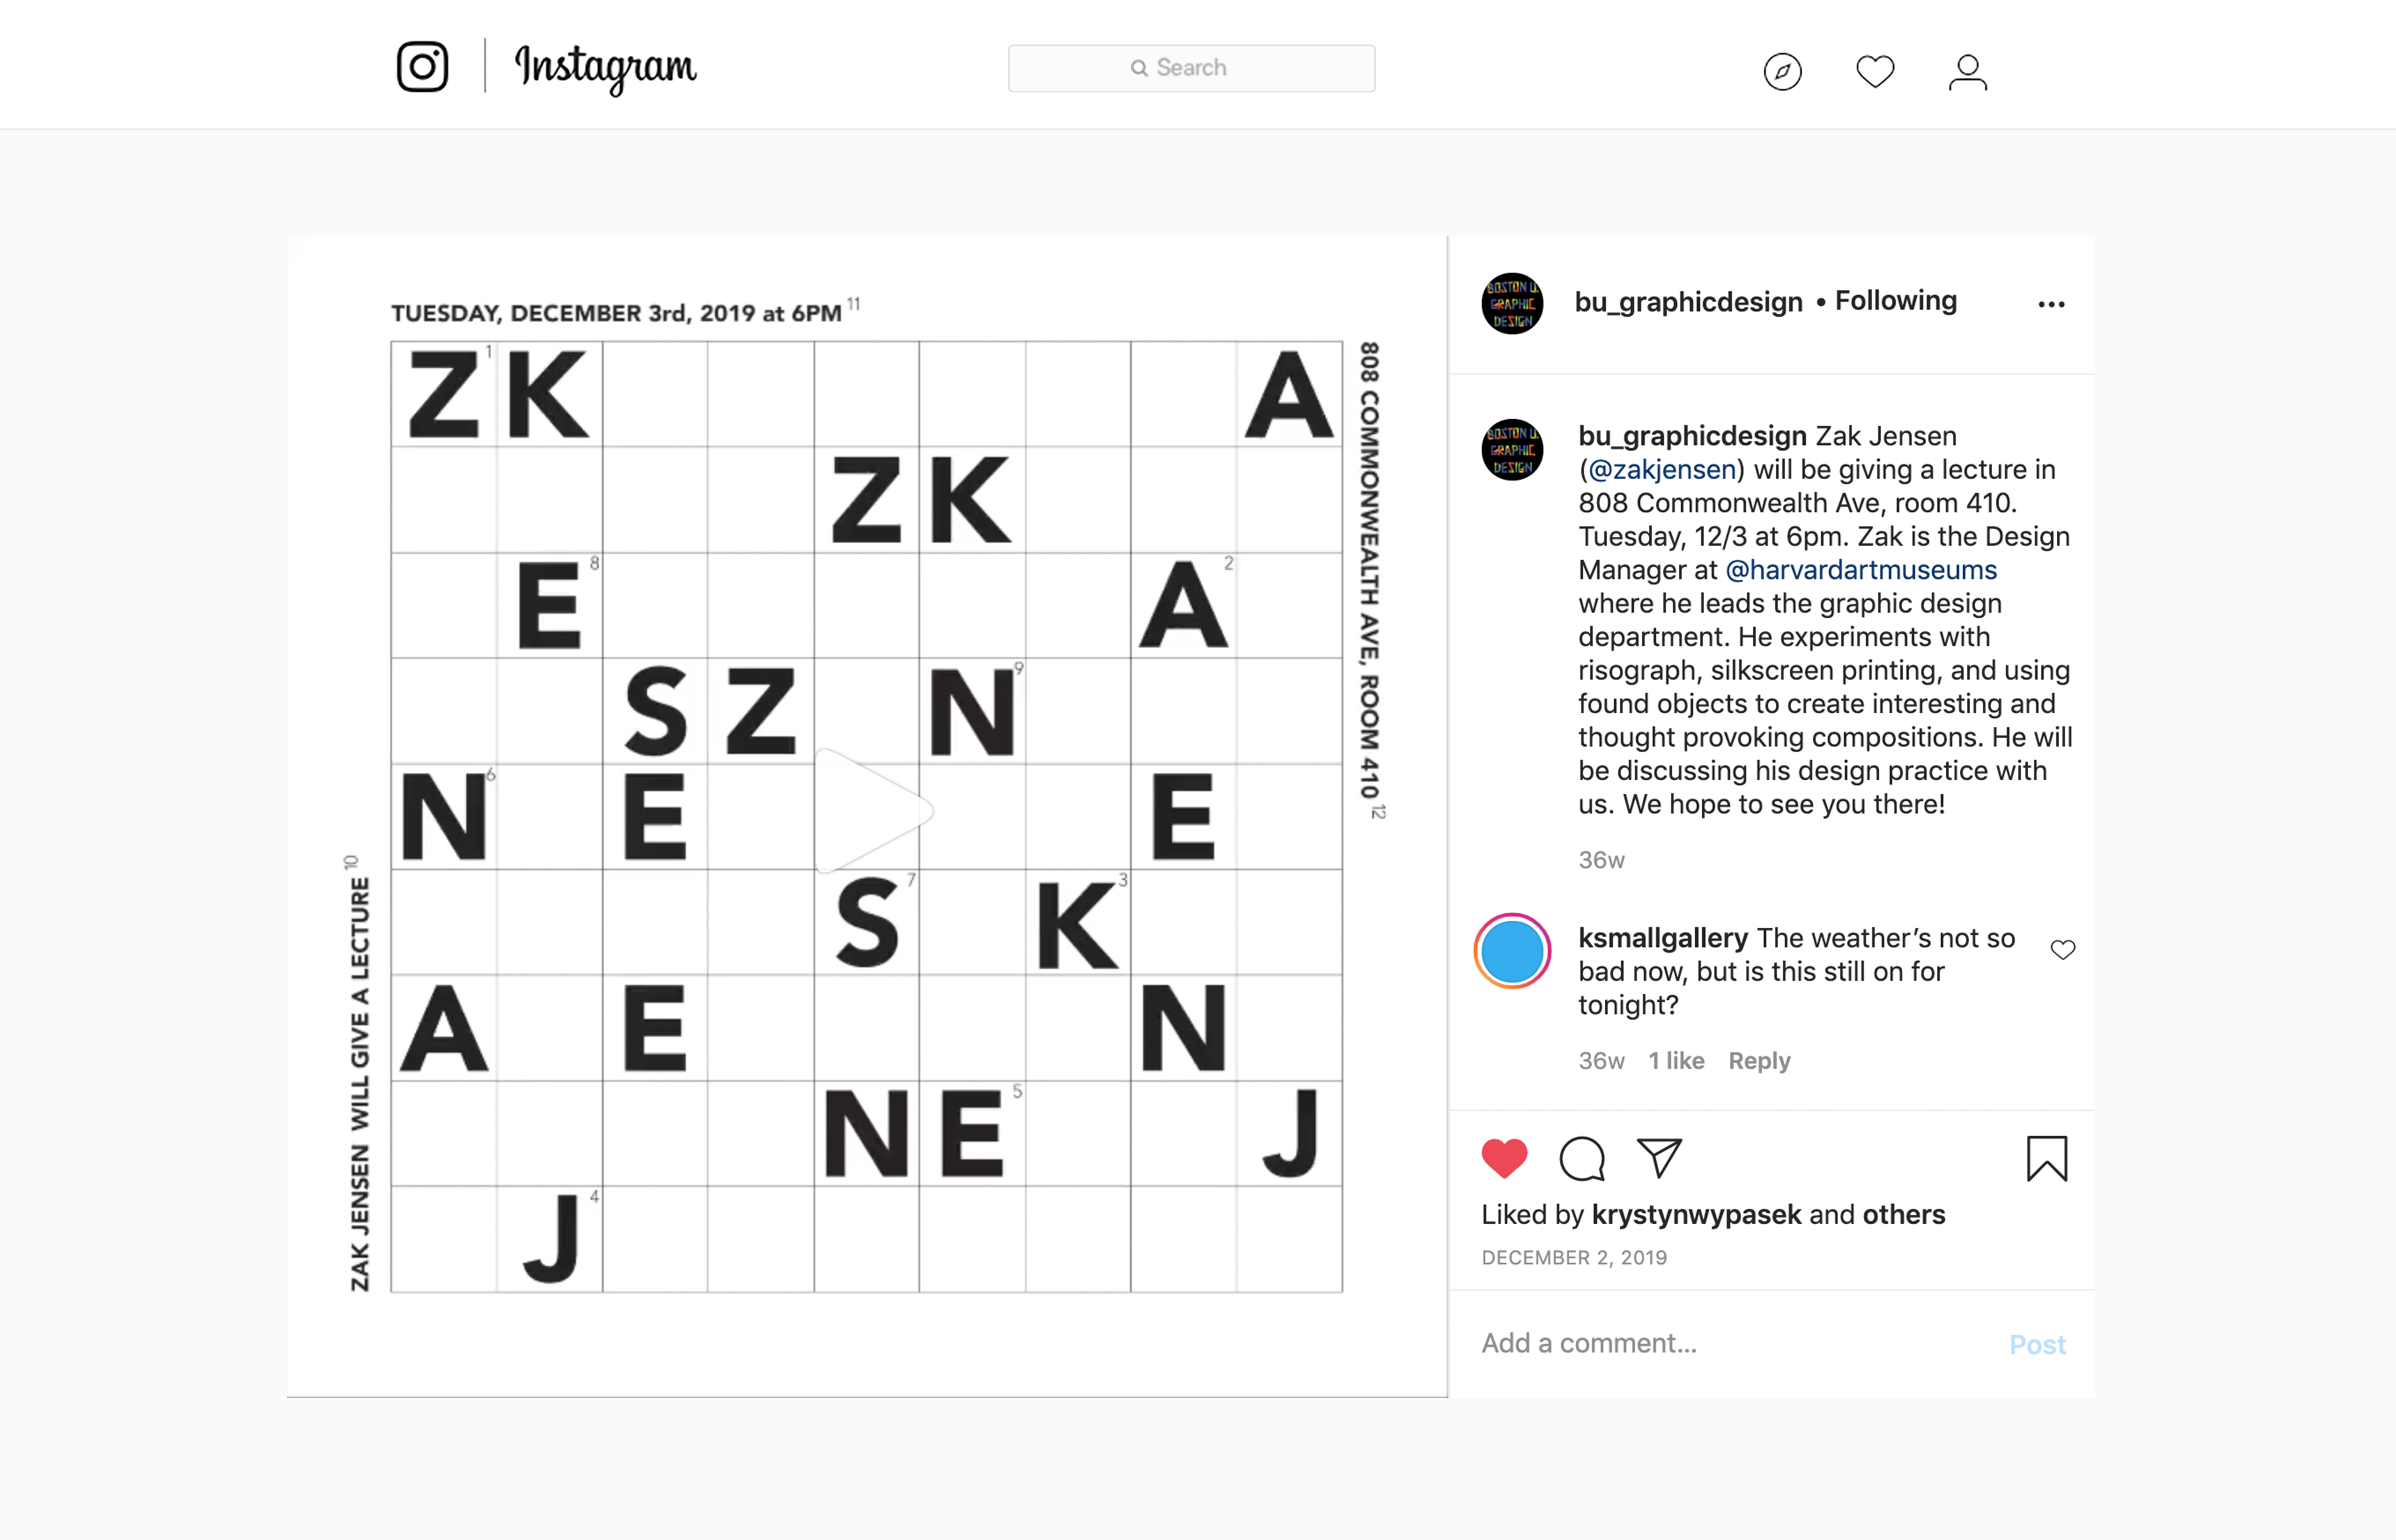
Task: Open activity feed heart icon in header
Action: [1875, 72]
